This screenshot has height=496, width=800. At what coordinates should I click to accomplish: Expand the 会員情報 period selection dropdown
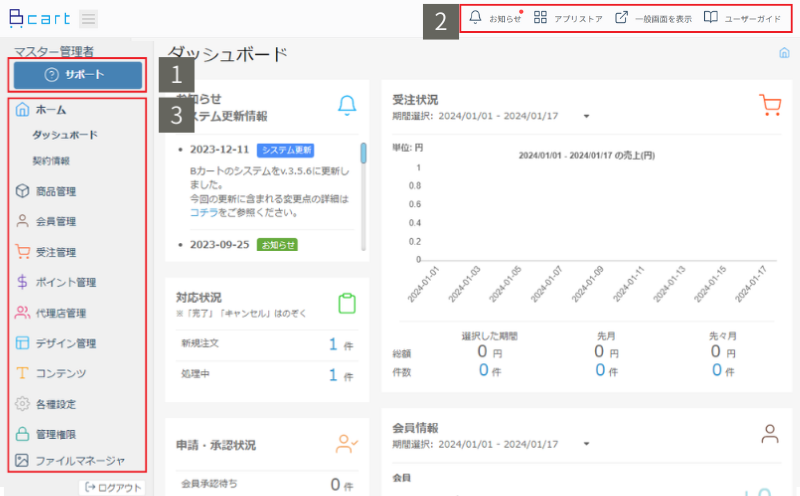pos(587,444)
